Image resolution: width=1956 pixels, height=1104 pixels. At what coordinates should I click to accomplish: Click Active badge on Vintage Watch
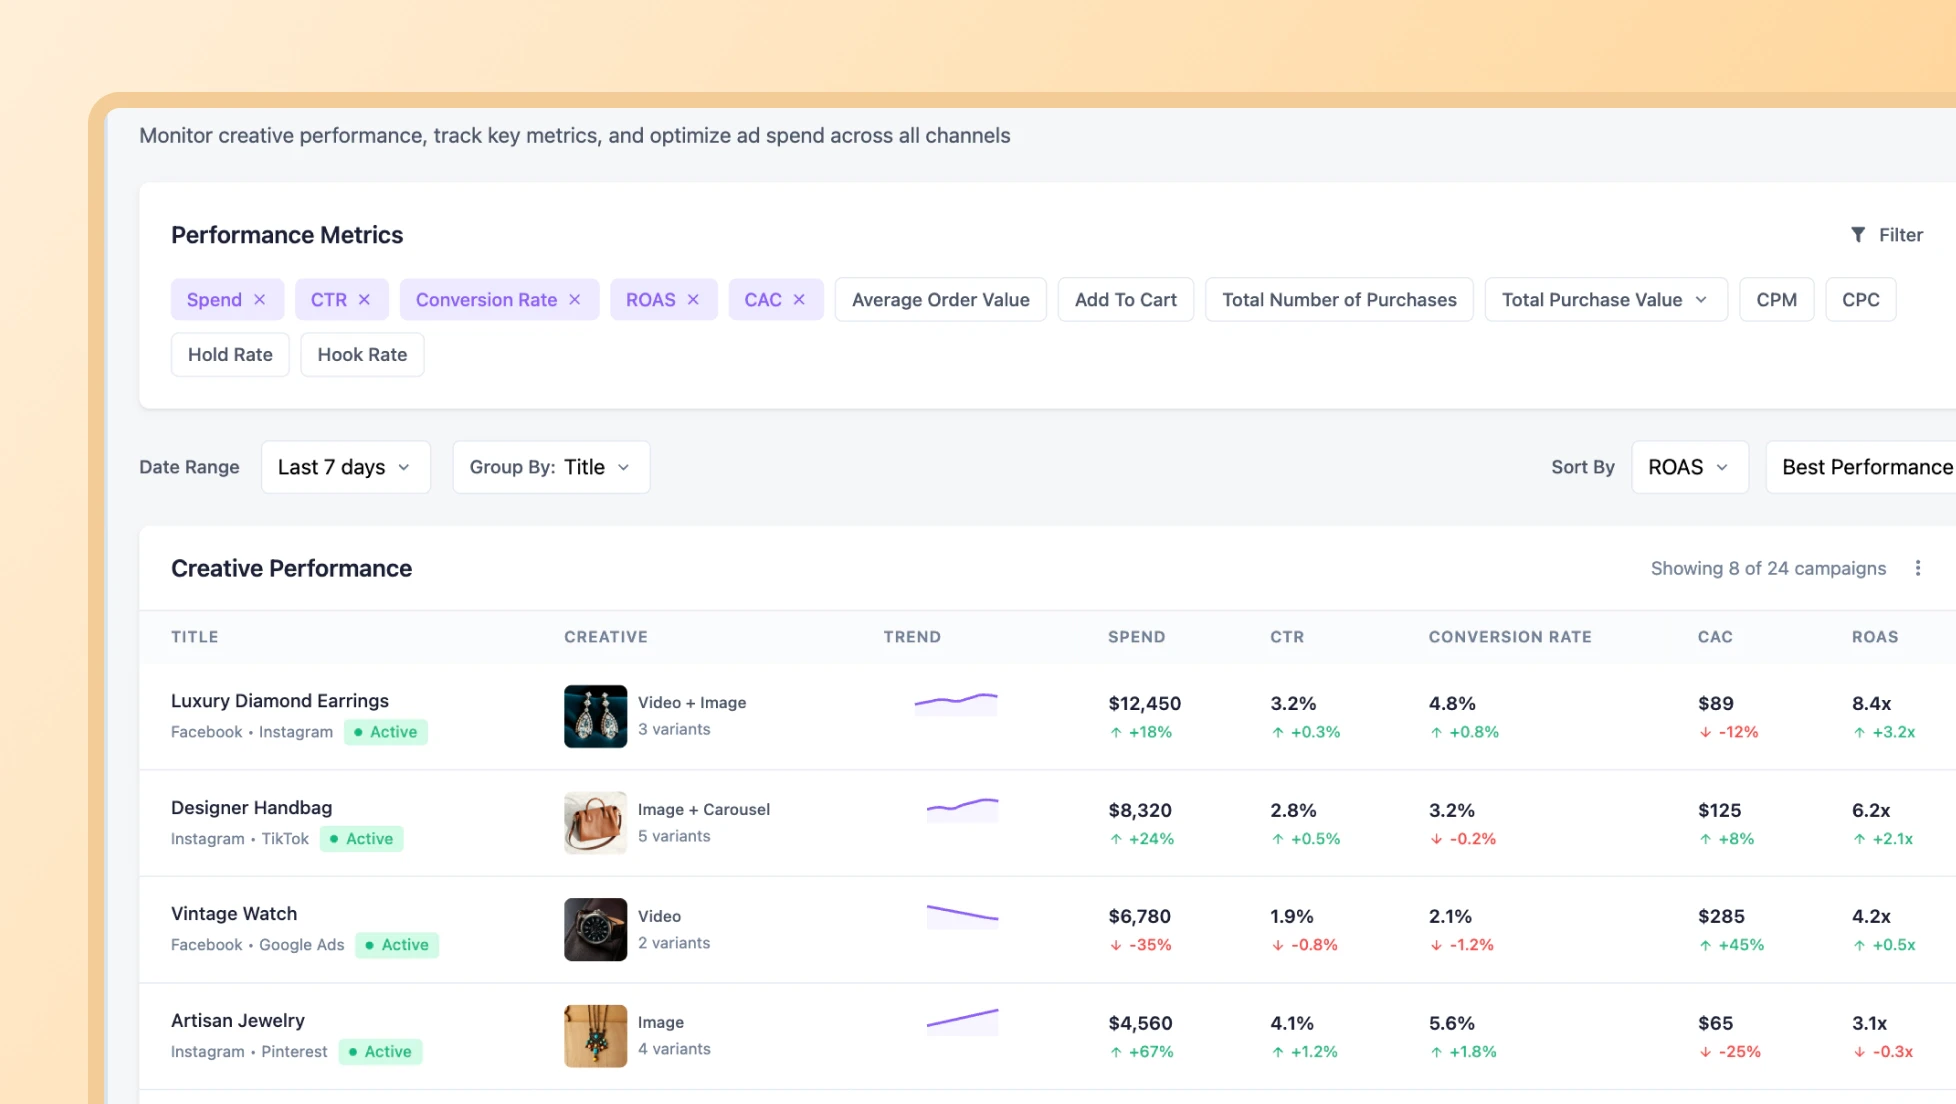point(397,945)
